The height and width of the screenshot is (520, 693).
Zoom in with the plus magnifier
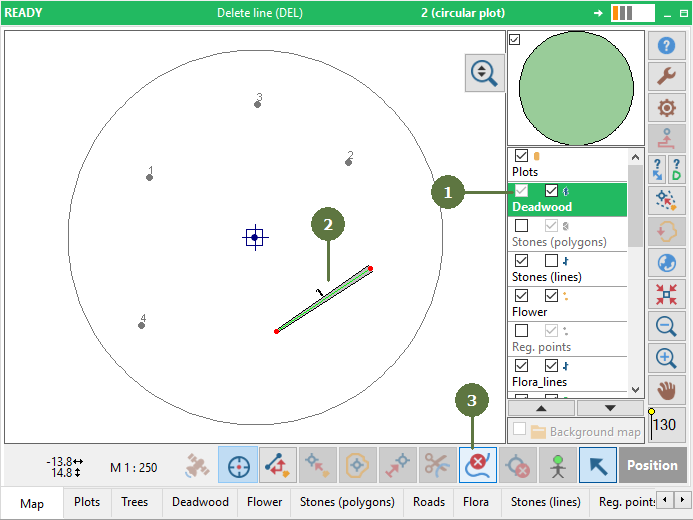[x=666, y=358]
